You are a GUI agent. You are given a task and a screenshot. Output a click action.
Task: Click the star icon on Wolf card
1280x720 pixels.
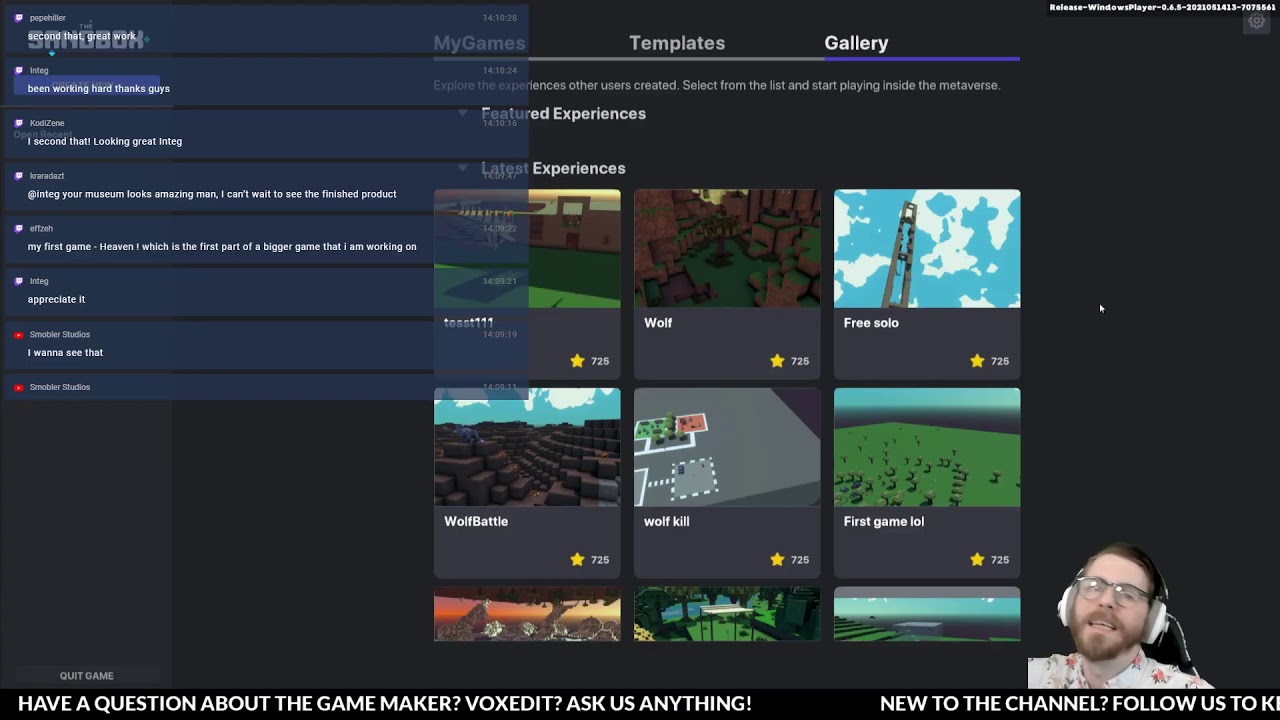tap(777, 361)
